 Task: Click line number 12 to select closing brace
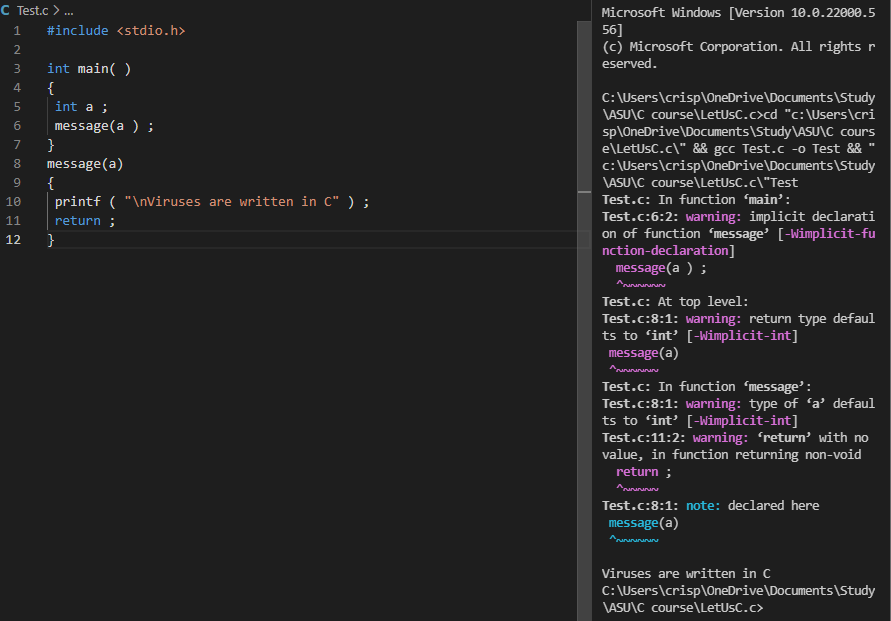[12, 239]
